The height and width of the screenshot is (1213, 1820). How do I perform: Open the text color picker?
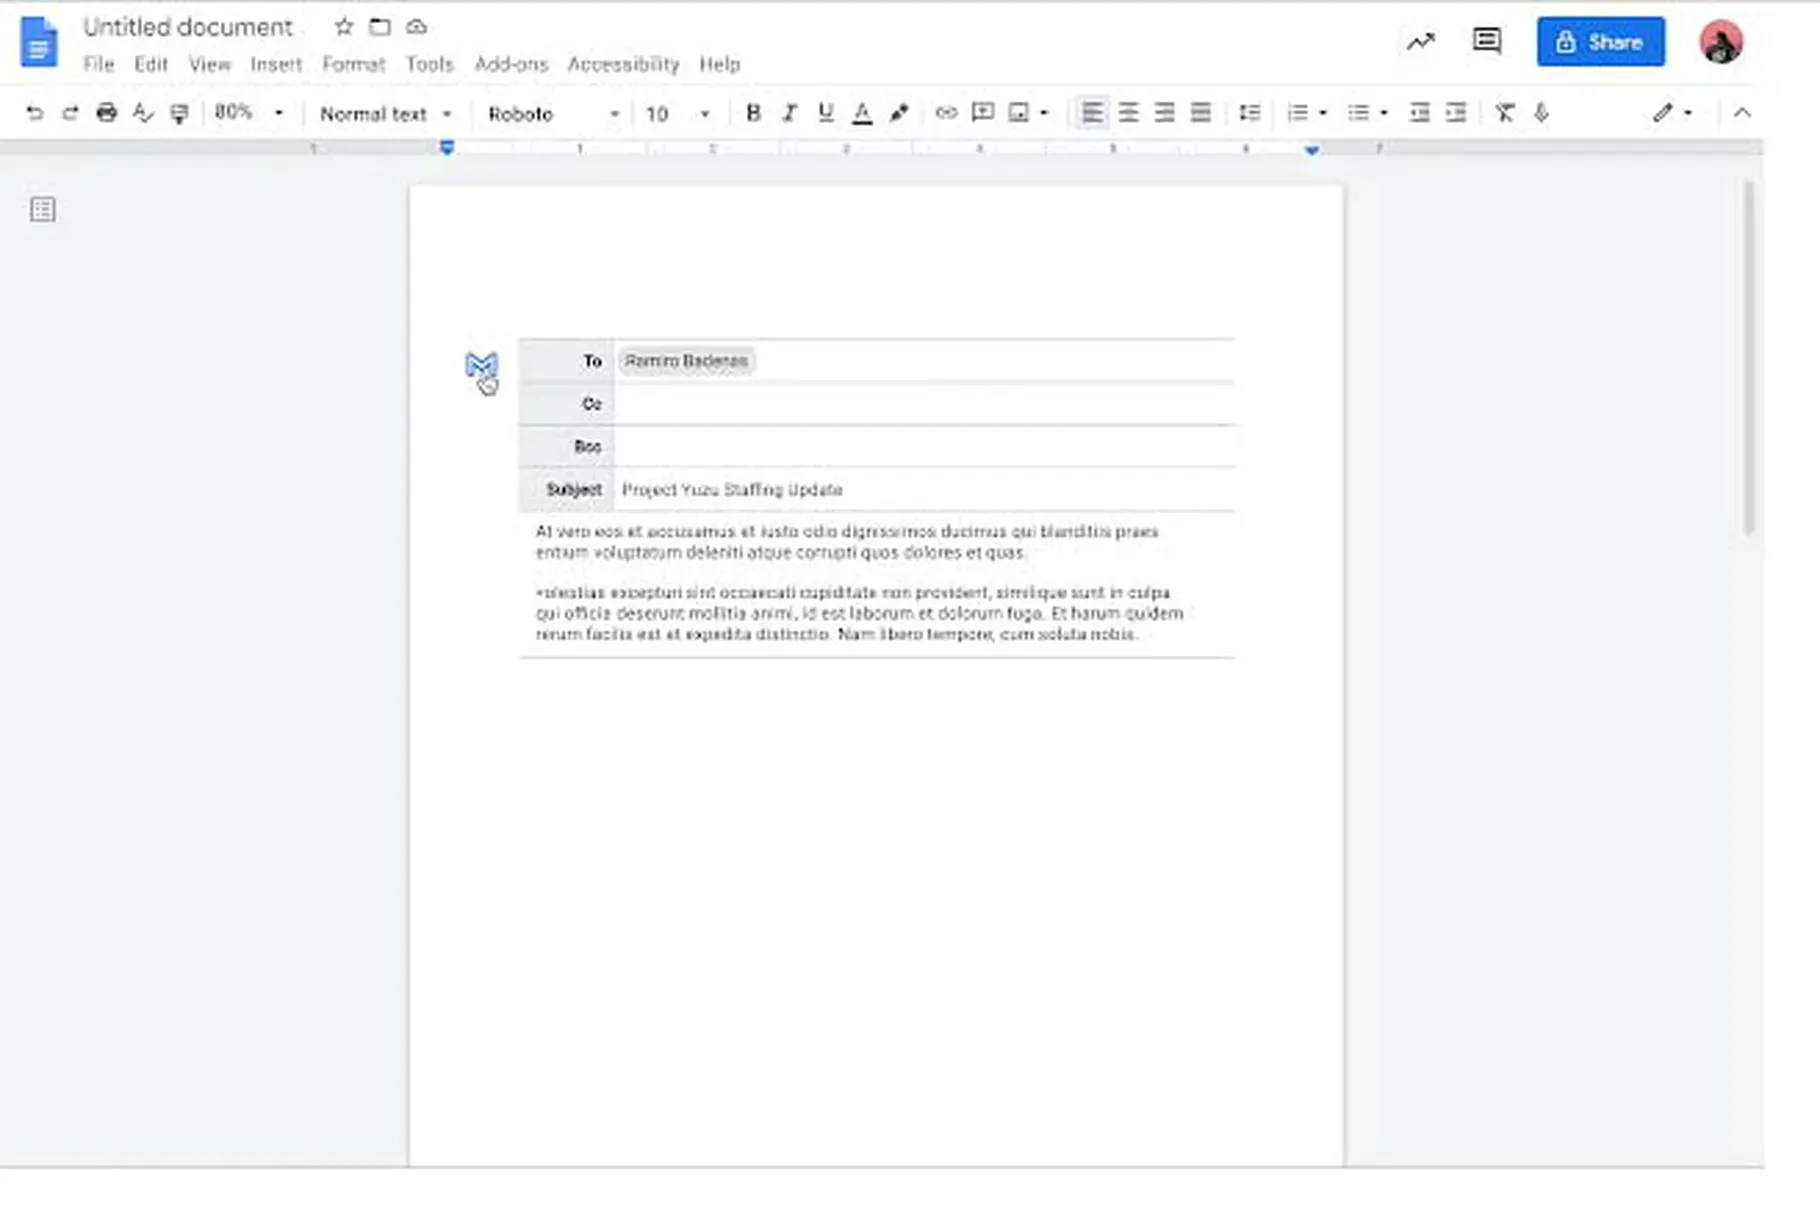click(861, 113)
